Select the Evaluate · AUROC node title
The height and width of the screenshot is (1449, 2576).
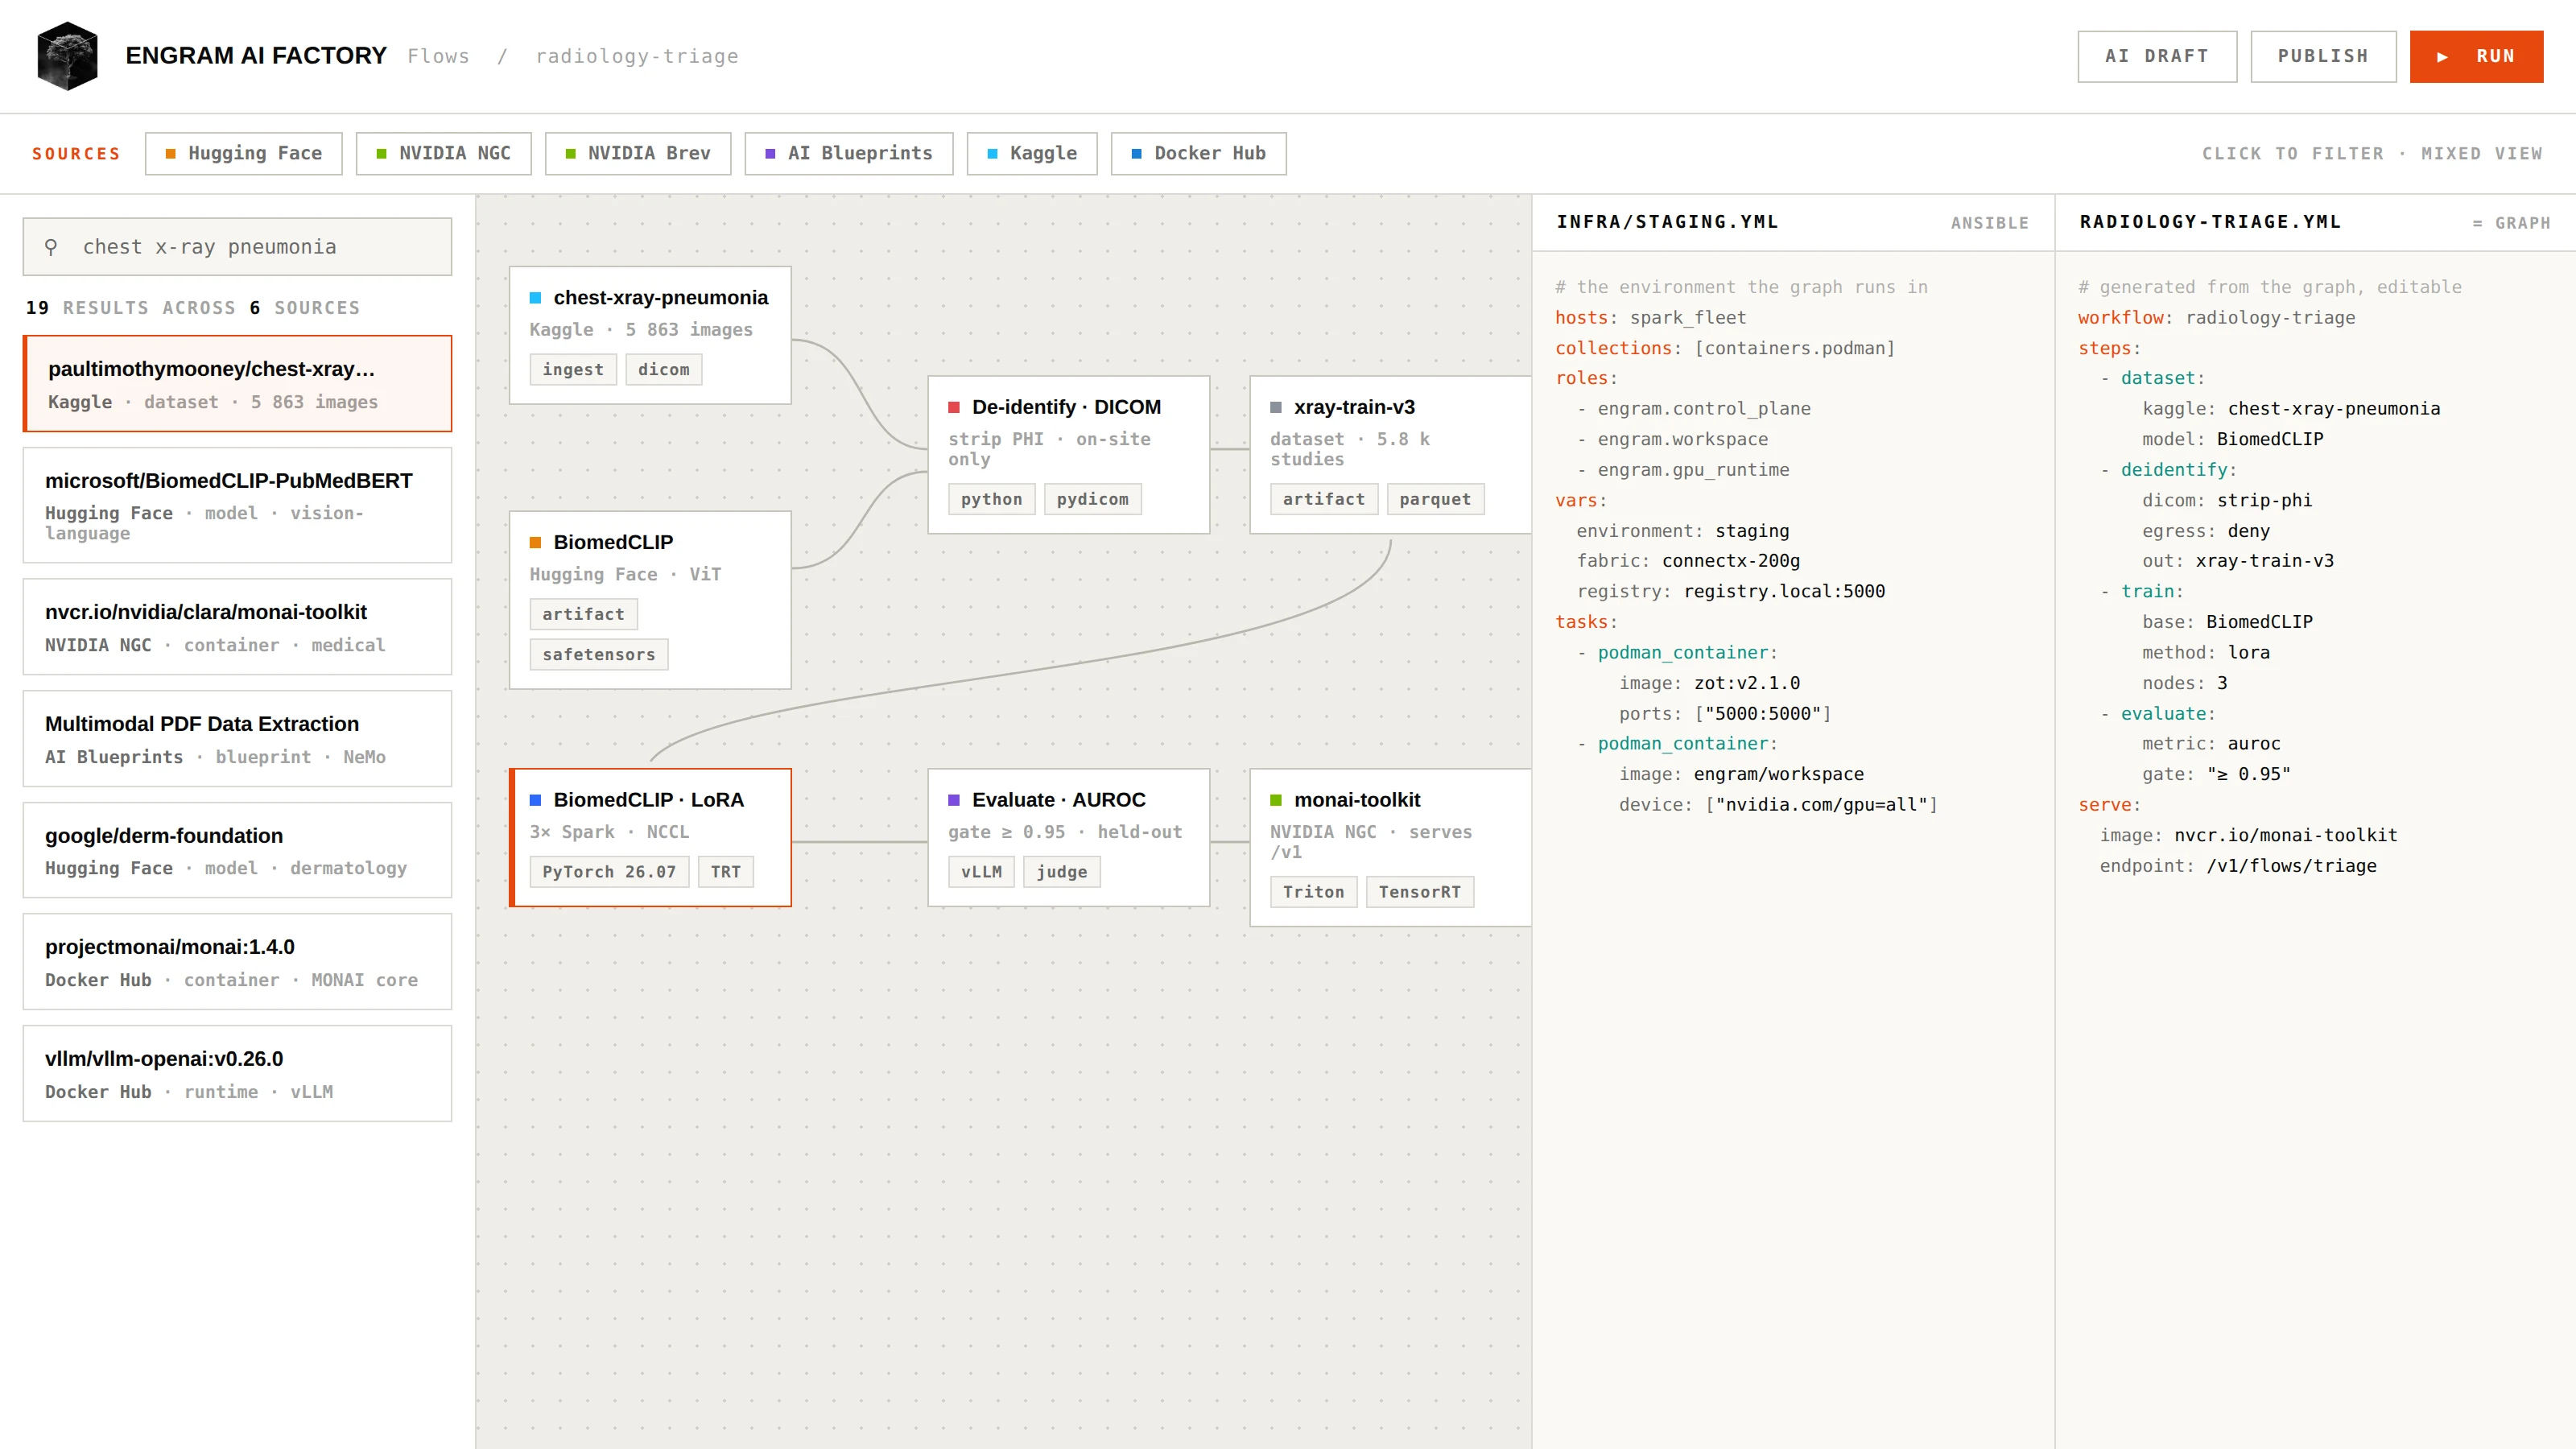[1059, 800]
